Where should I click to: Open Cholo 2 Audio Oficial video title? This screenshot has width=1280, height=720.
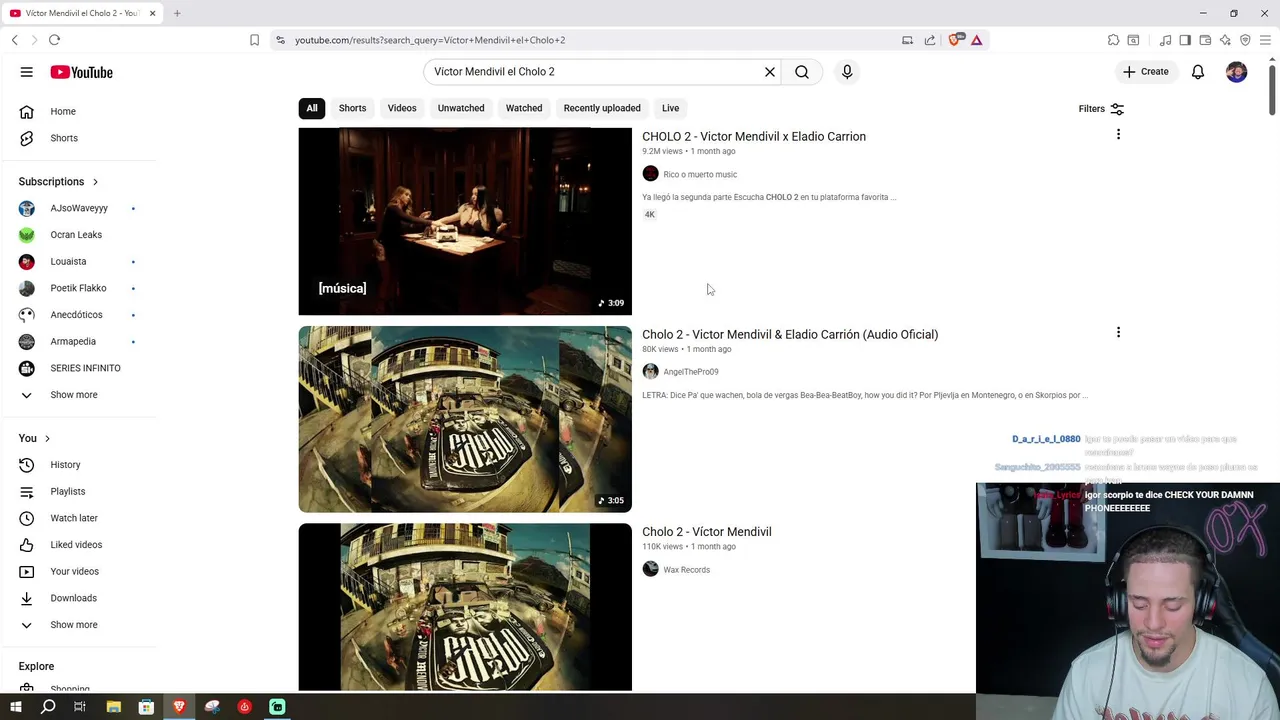coord(790,334)
